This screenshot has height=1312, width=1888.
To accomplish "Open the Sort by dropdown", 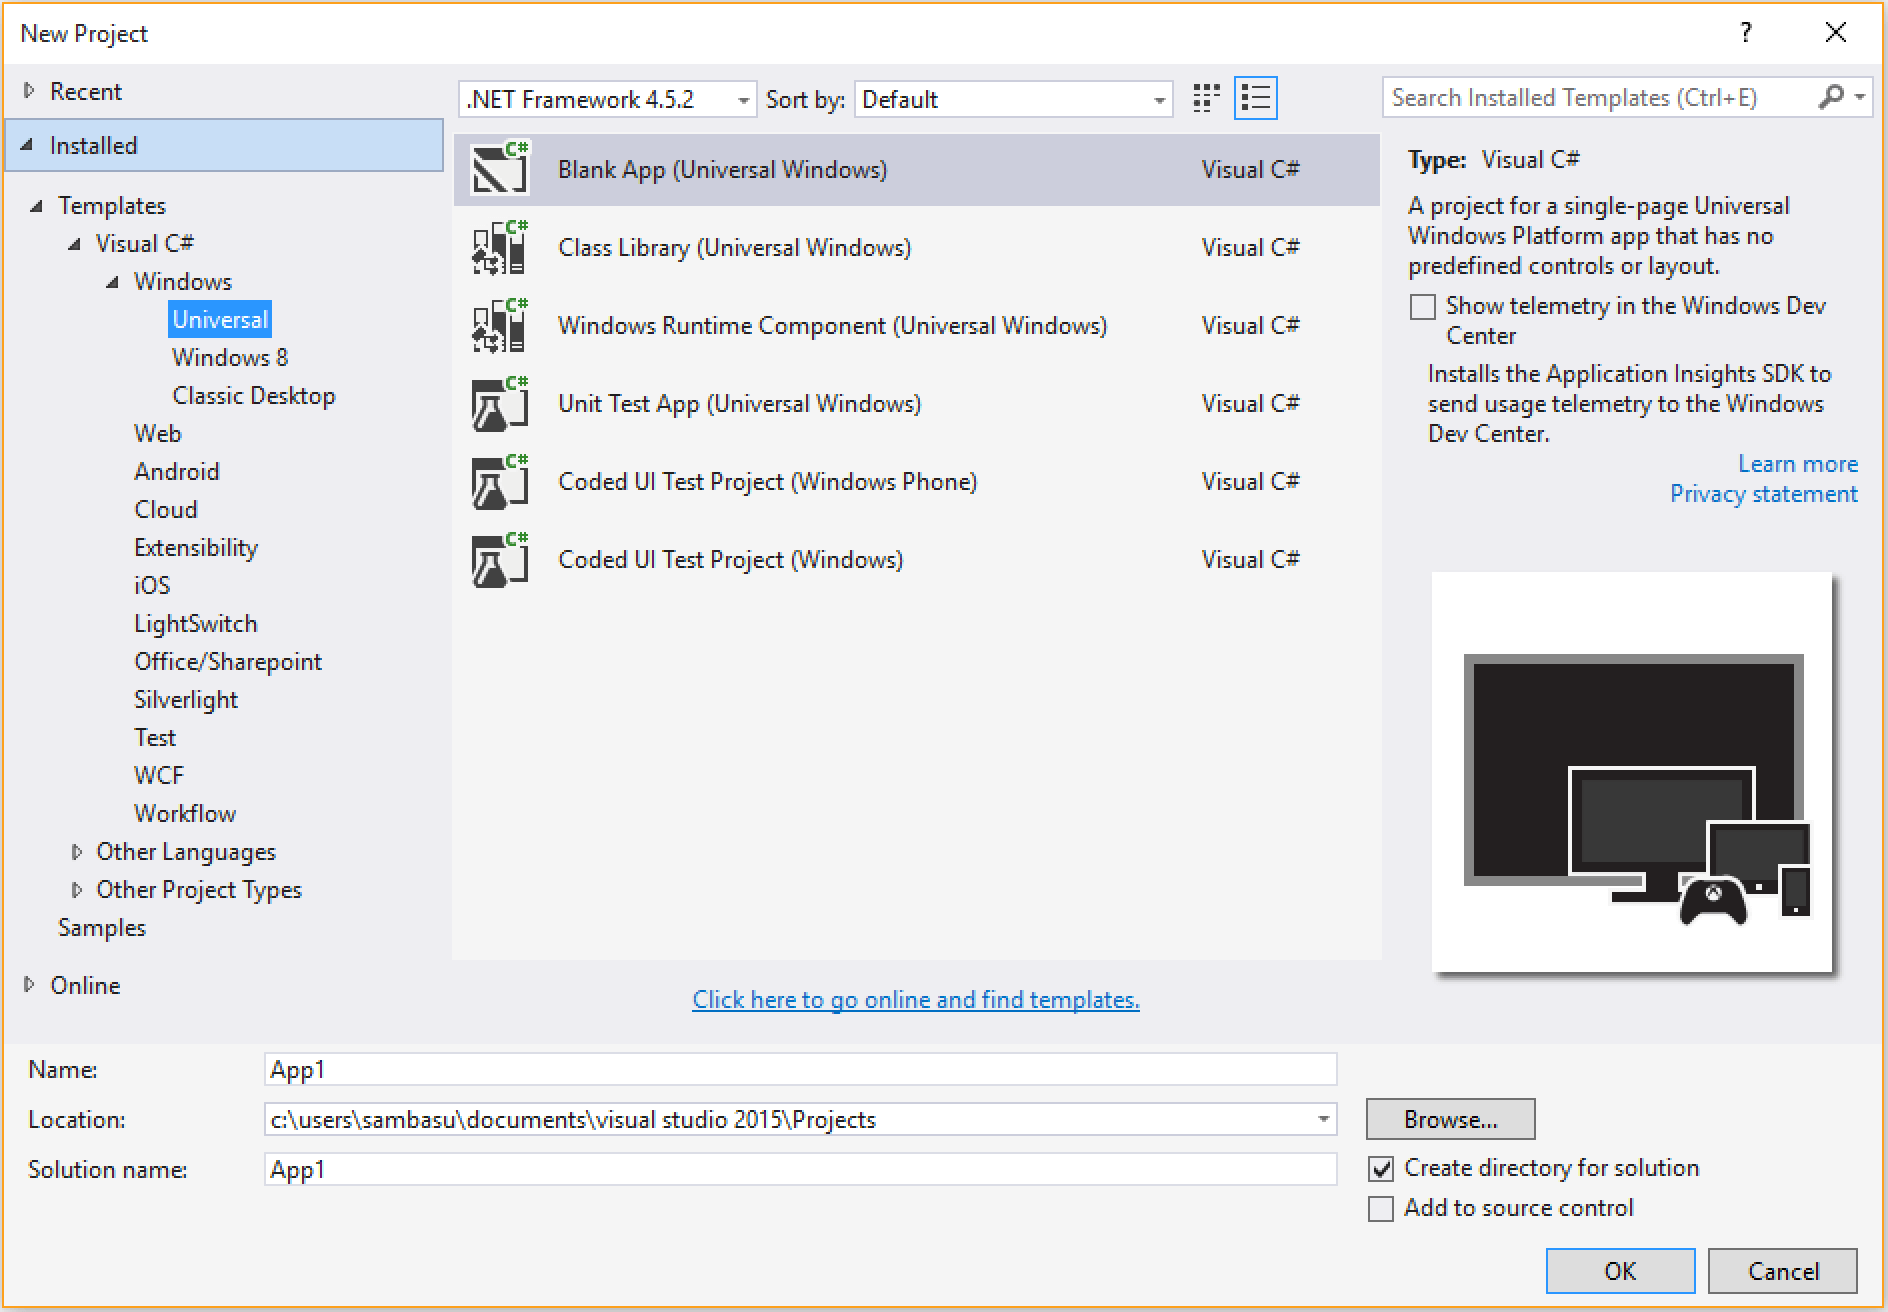I will point(1155,99).
